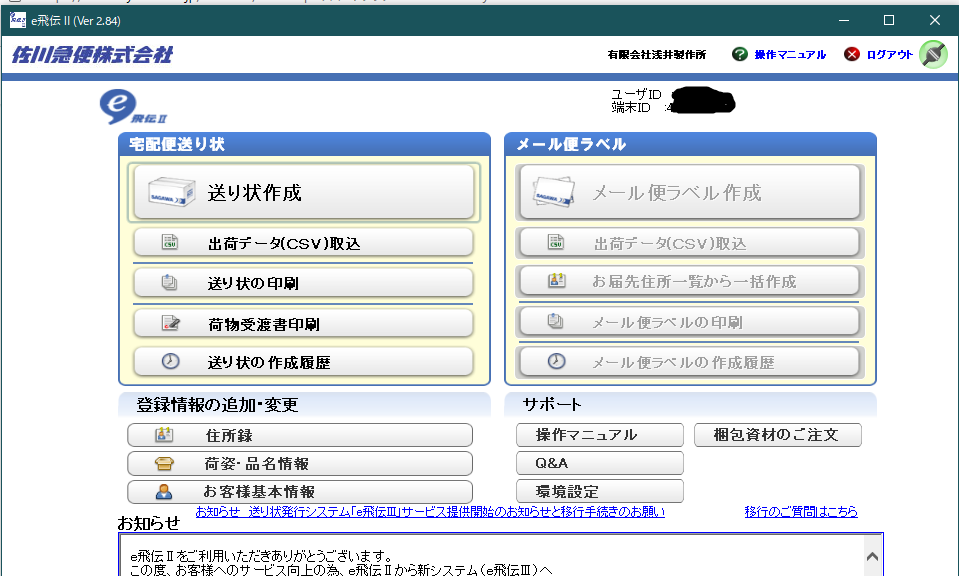Click the app icon in the title bar

[x=18, y=20]
